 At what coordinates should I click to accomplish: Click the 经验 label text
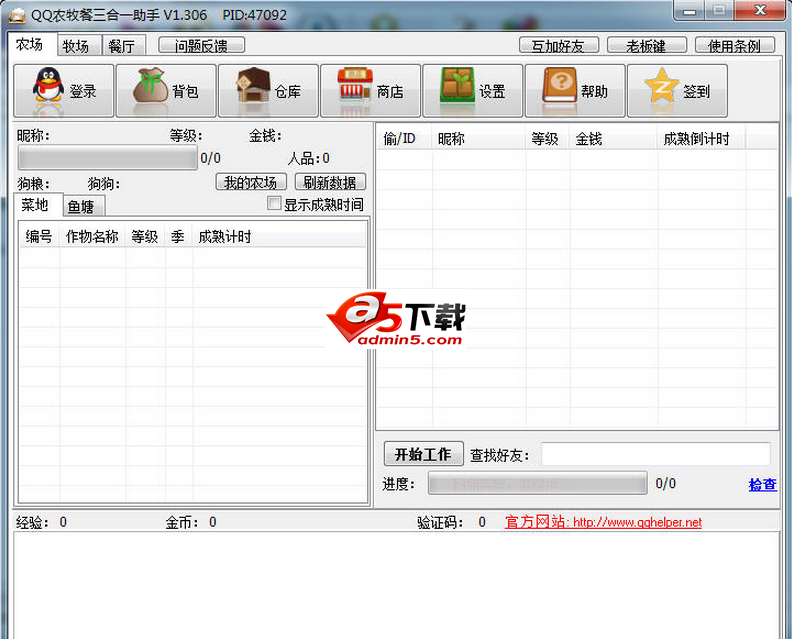(x=32, y=522)
